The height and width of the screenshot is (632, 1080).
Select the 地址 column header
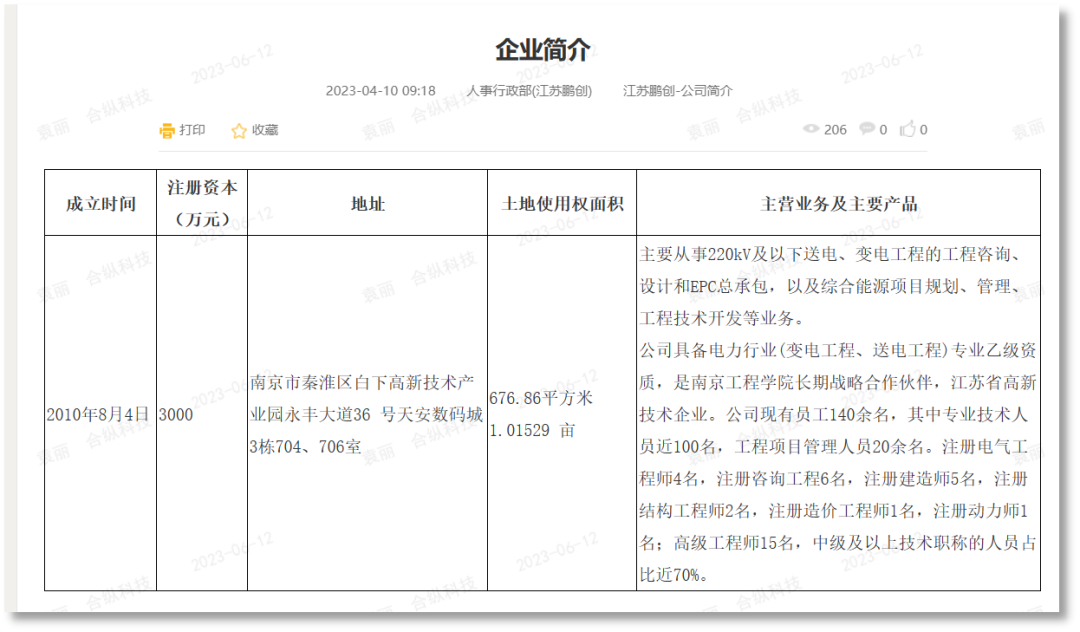(x=367, y=204)
